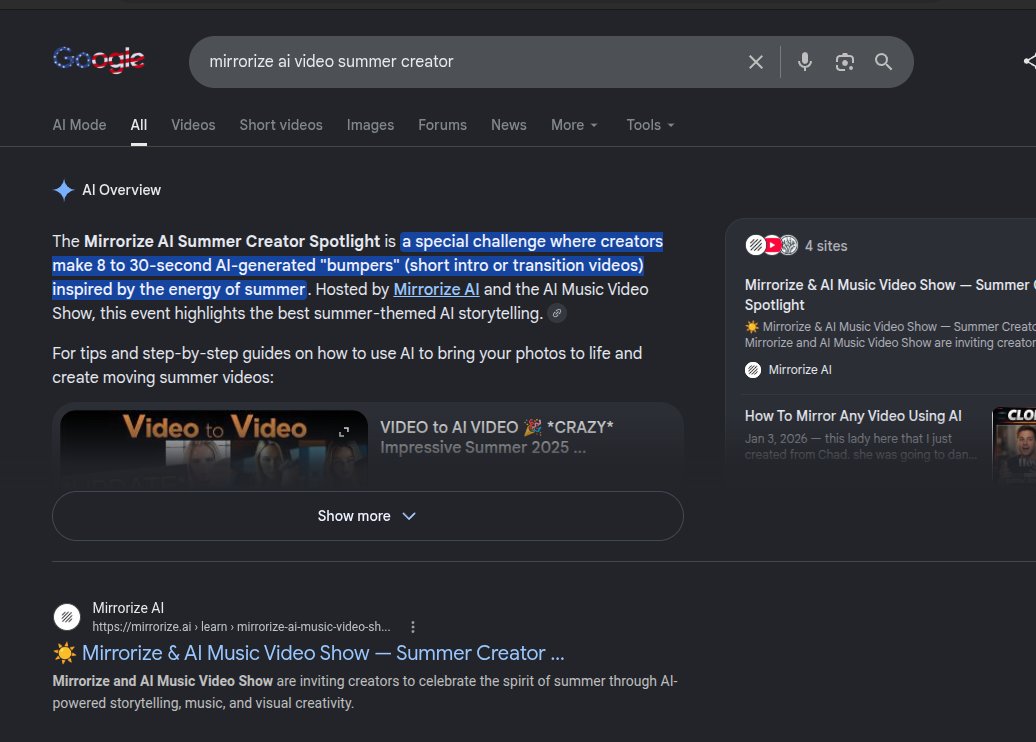This screenshot has height=742, width=1036.
Task: Start voice search with the microphone
Action: pos(805,62)
